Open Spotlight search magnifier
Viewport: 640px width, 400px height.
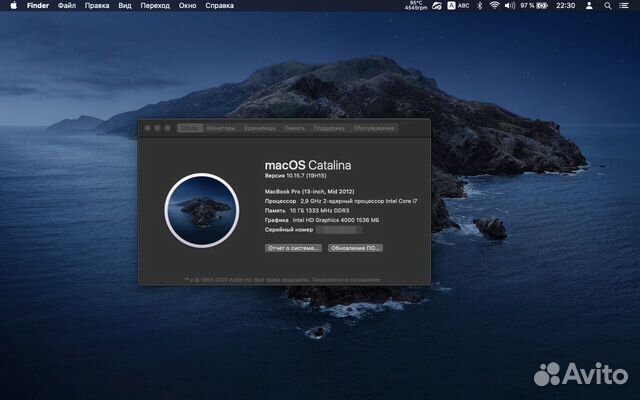608,6
